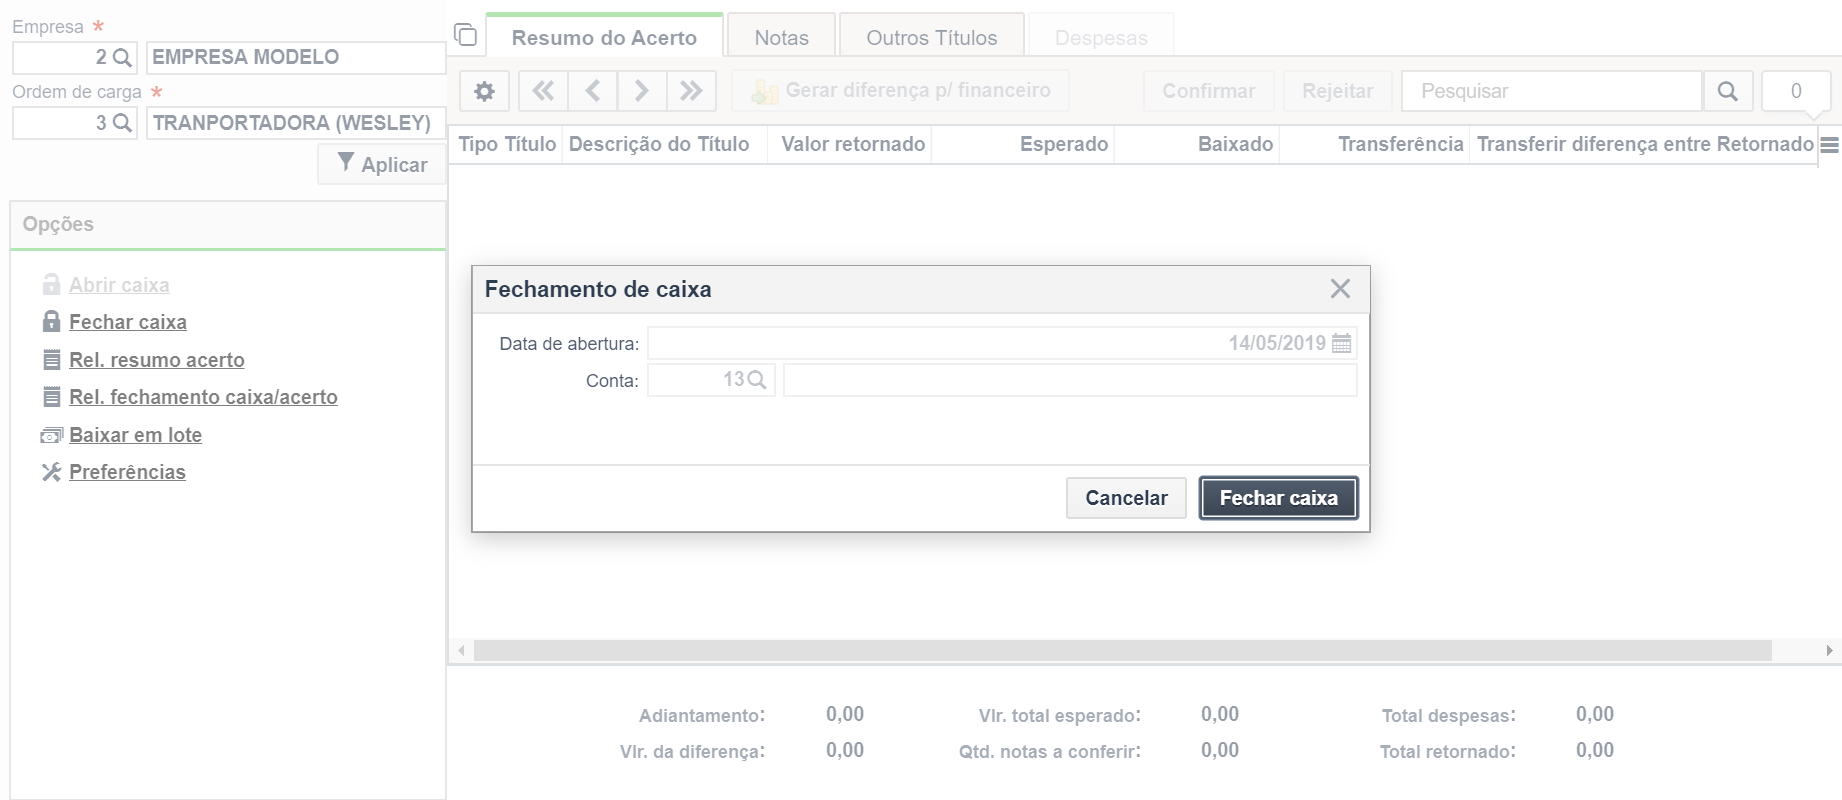
Task: Click the Conta lookup magnifier icon
Action: coord(757,380)
